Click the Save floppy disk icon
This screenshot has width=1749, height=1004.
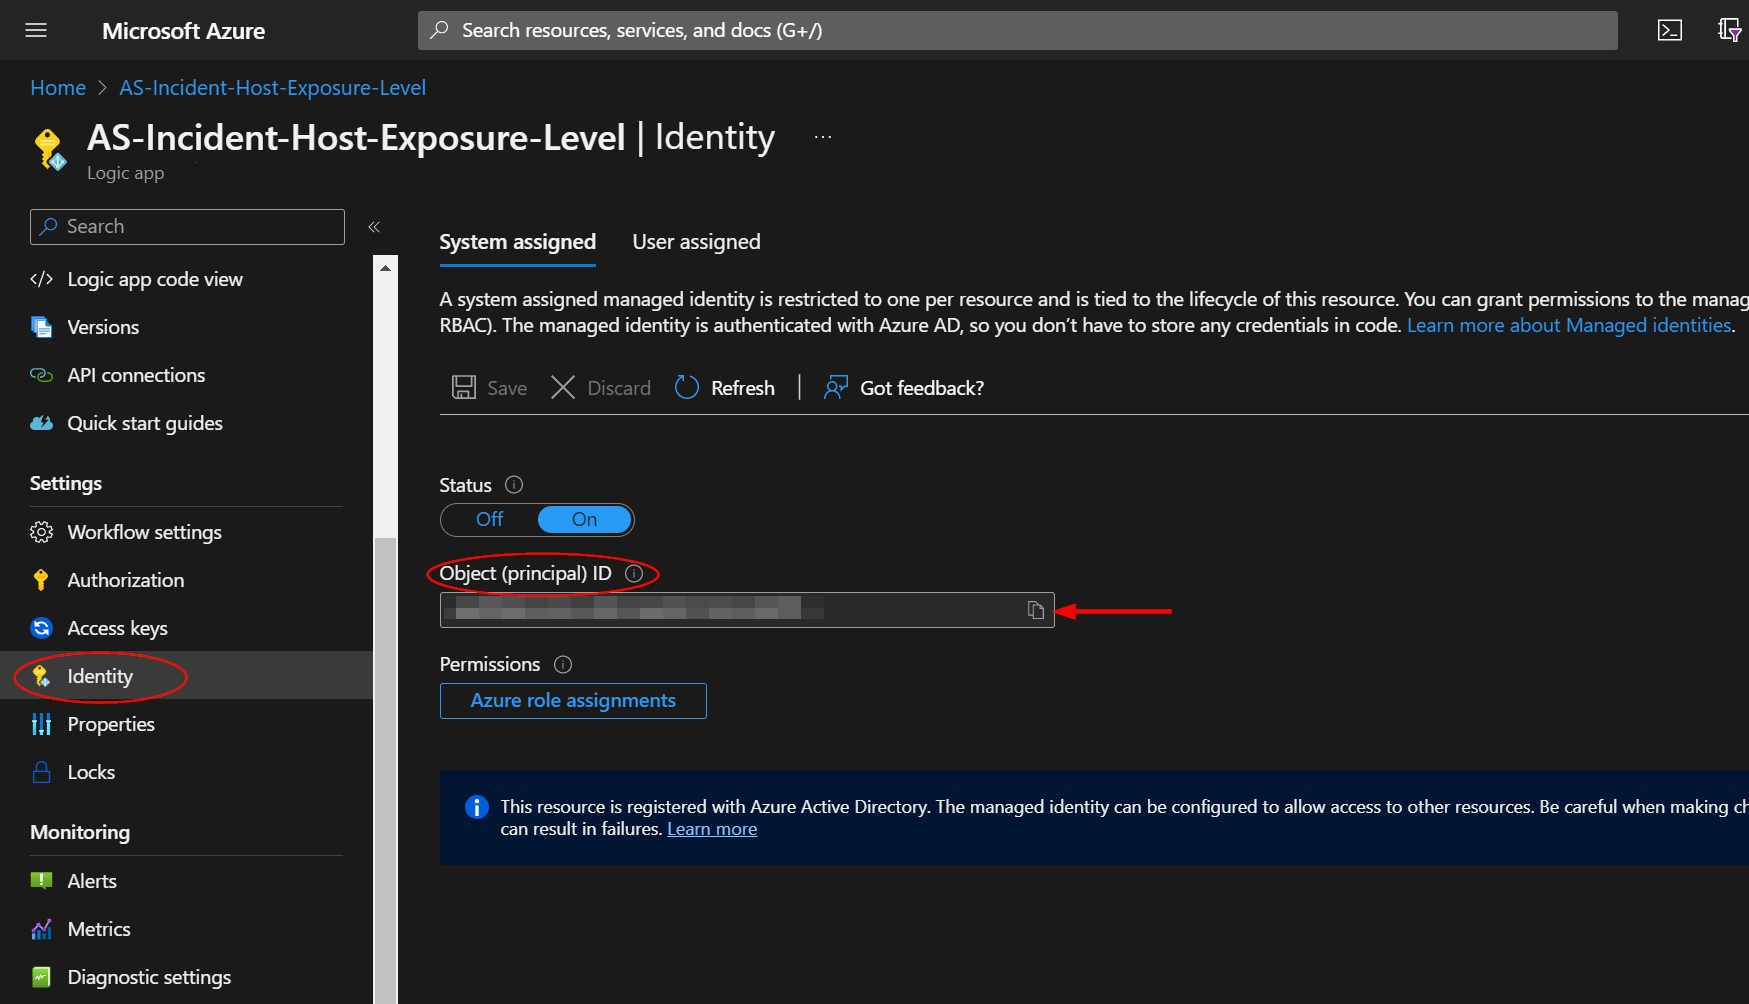[464, 388]
